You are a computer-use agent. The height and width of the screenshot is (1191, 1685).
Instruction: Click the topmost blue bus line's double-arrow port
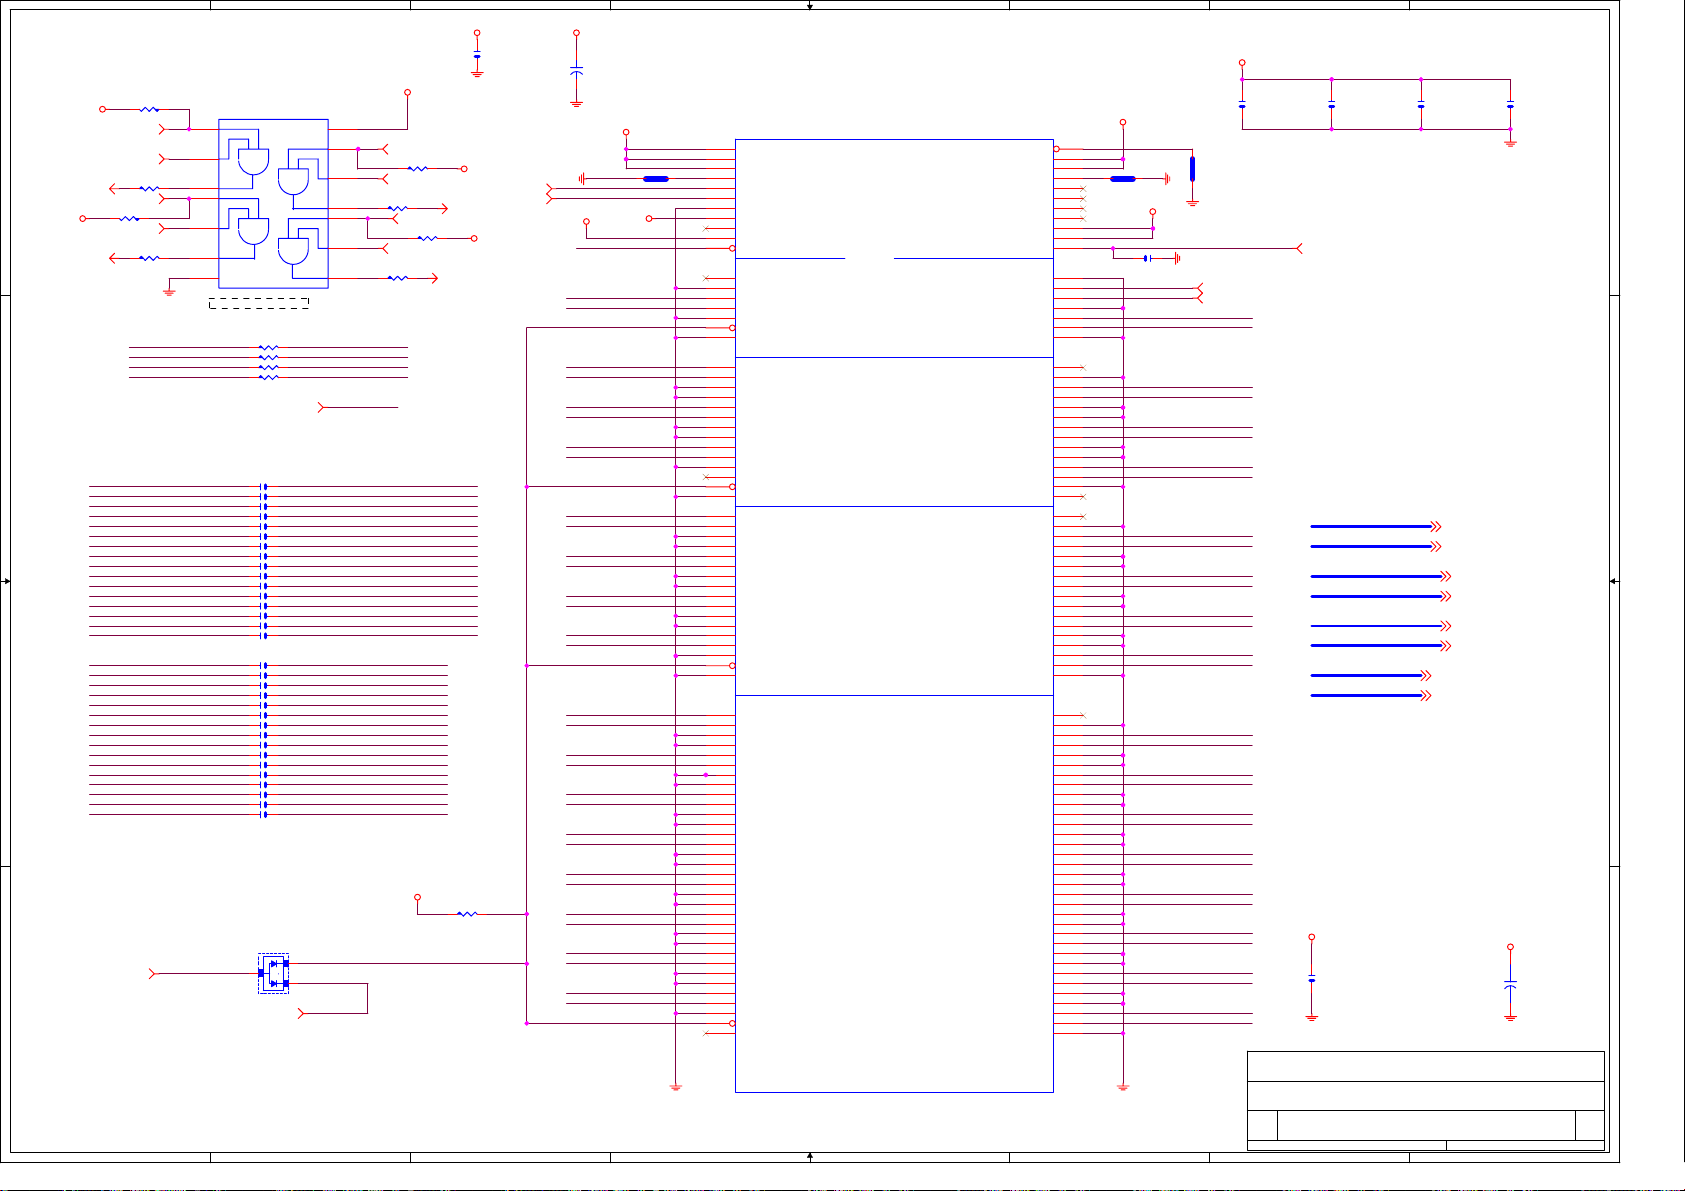click(1436, 526)
